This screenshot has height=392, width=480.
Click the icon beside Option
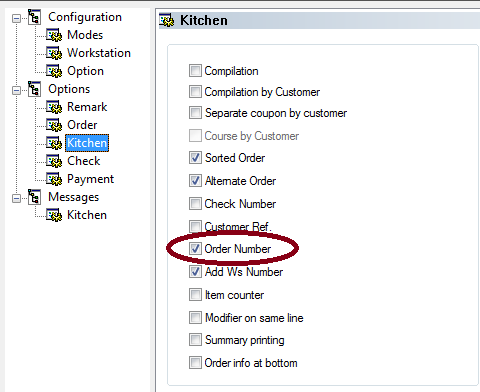[54, 71]
